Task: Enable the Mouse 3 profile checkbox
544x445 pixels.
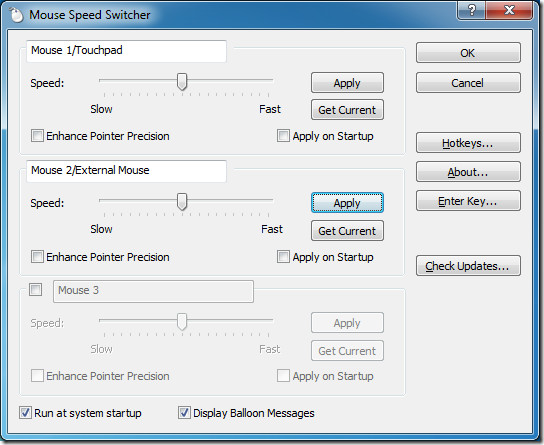Action: (x=35, y=289)
